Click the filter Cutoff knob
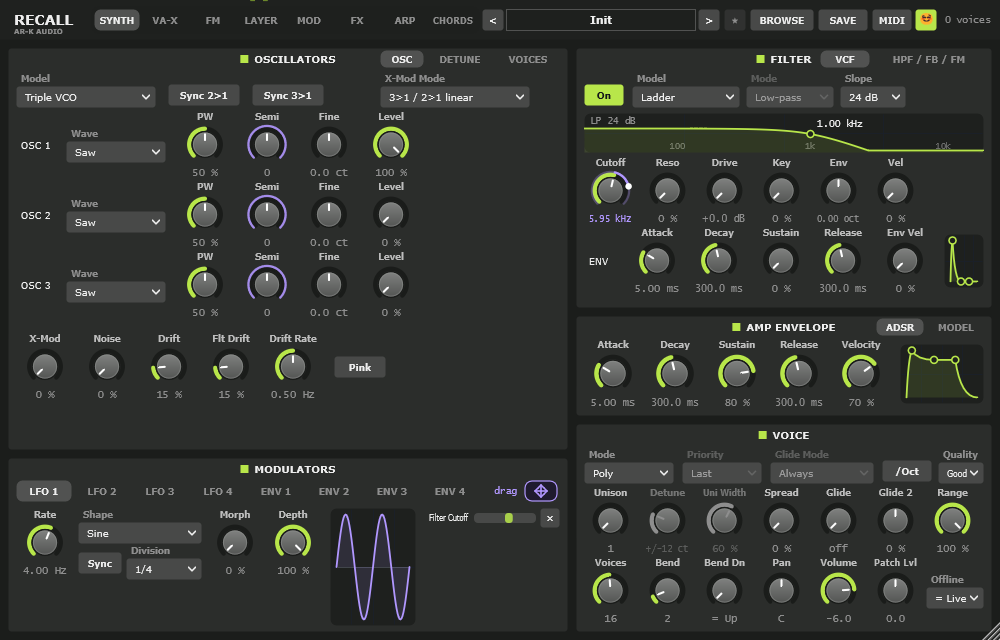The height and width of the screenshot is (640, 1000). pyautogui.click(x=610, y=190)
